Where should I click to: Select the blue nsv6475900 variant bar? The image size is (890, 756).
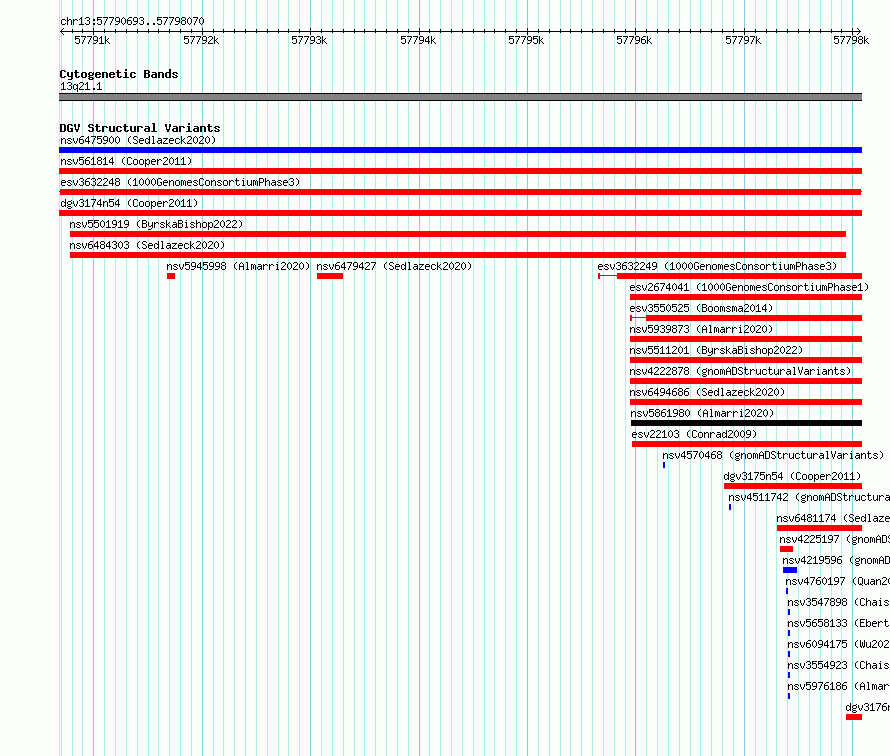[x=460, y=150]
